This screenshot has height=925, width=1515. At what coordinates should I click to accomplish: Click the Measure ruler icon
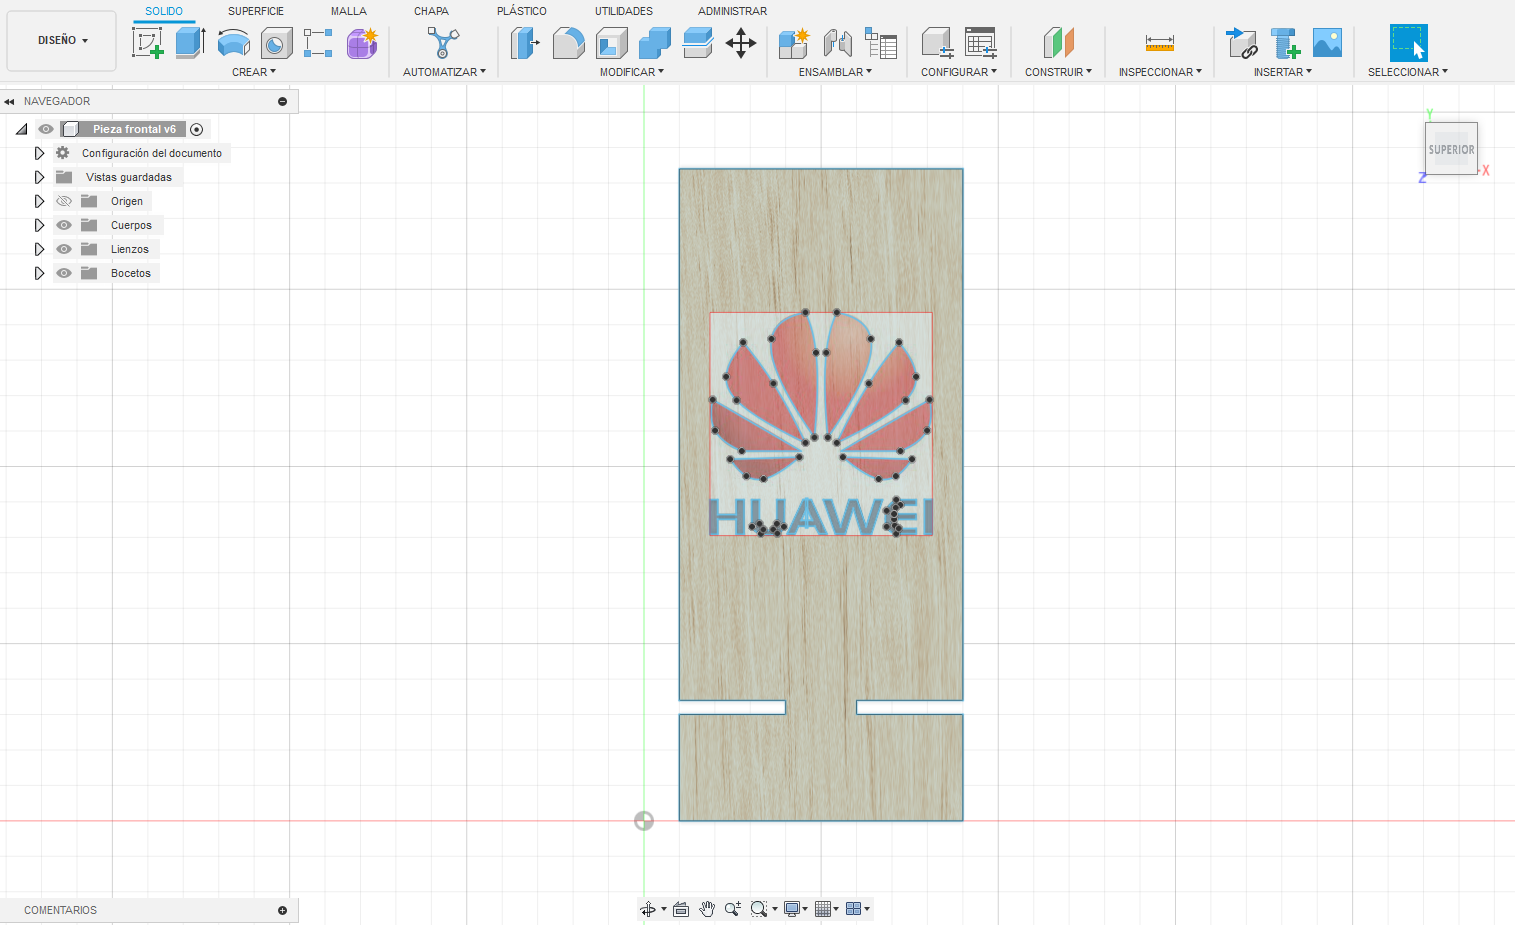(x=1160, y=43)
